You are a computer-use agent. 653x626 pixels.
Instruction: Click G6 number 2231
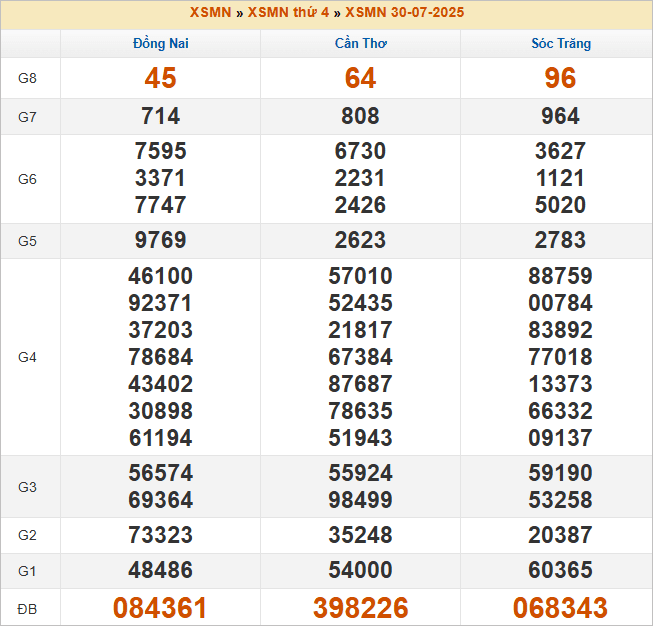point(361,178)
